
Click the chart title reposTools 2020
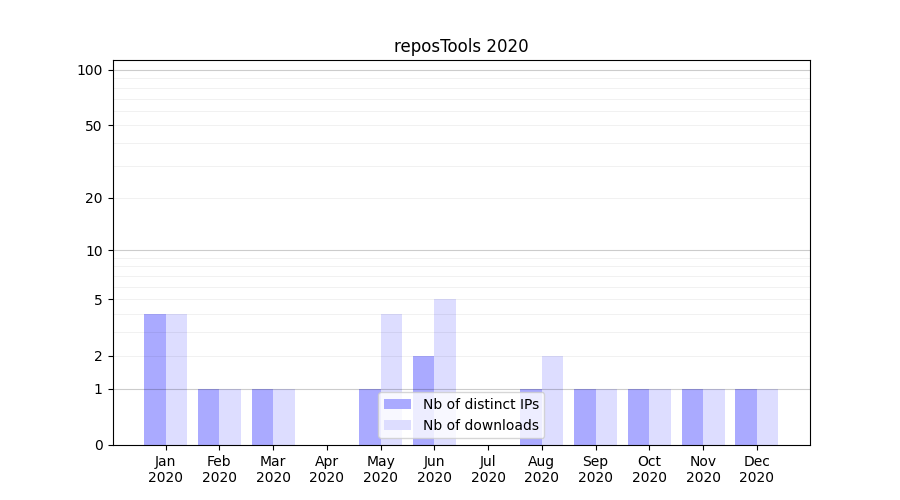click(461, 46)
